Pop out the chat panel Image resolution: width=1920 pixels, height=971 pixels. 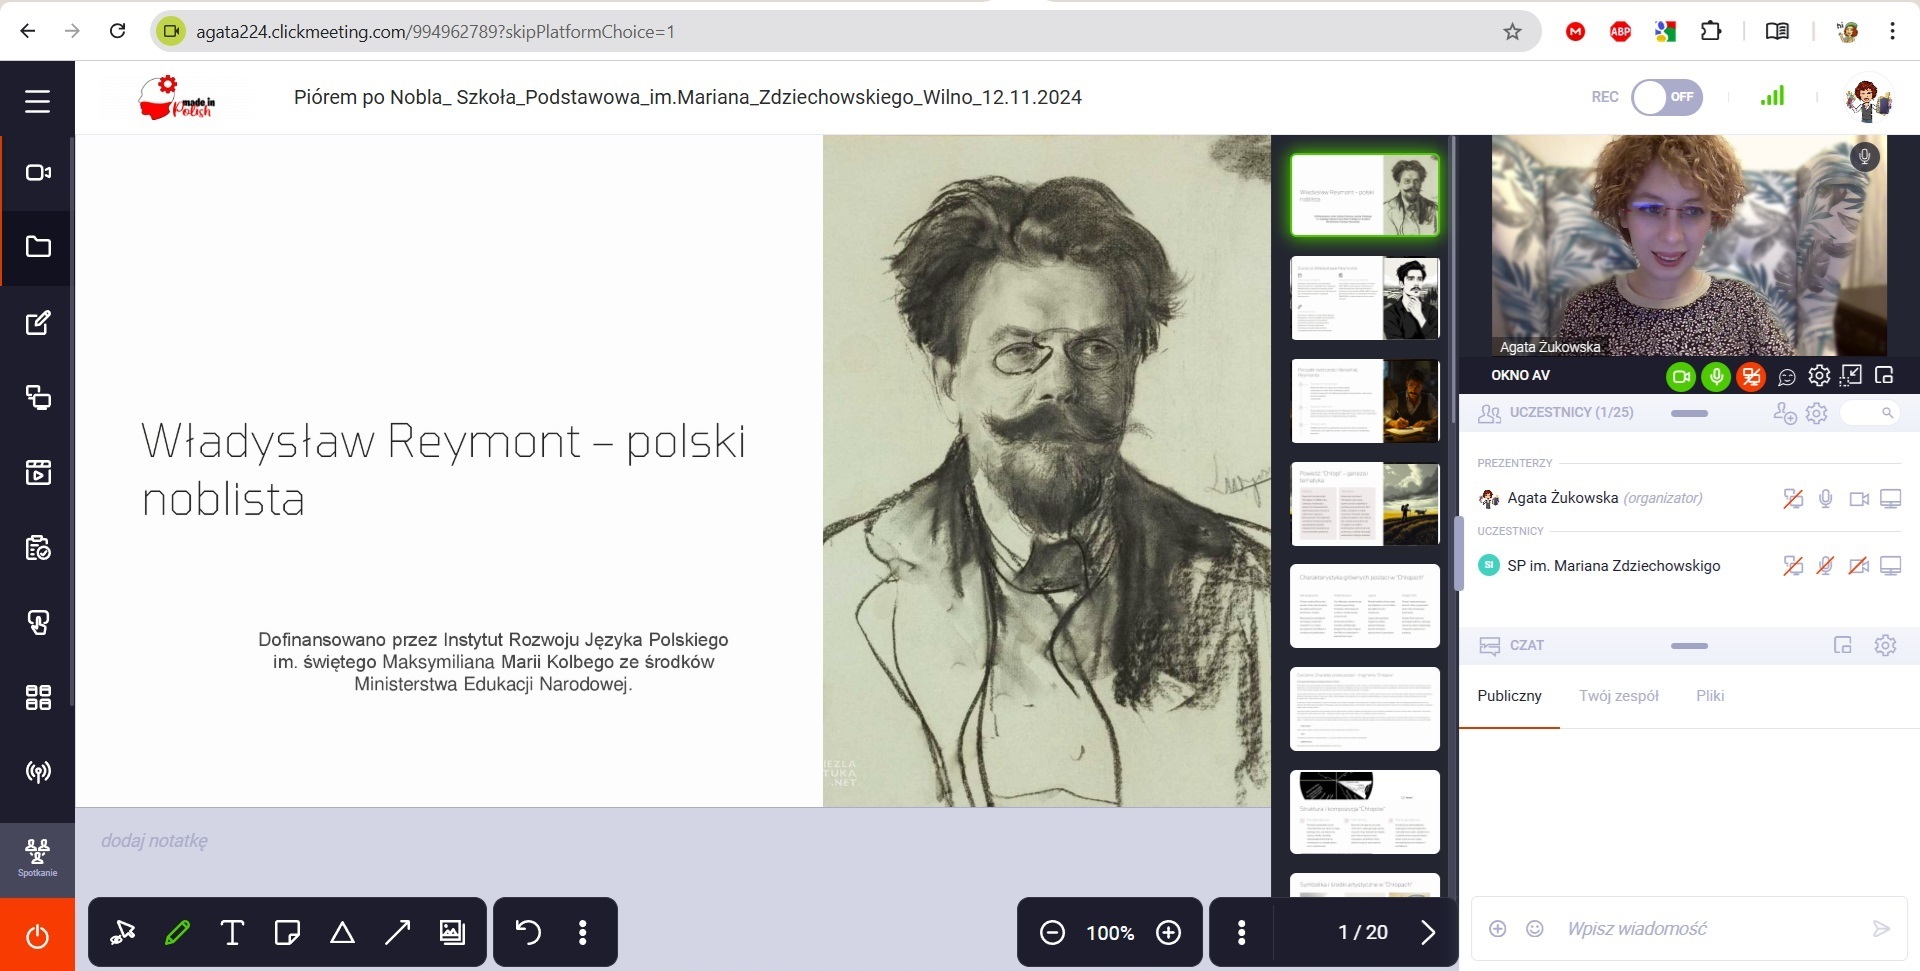[1843, 645]
